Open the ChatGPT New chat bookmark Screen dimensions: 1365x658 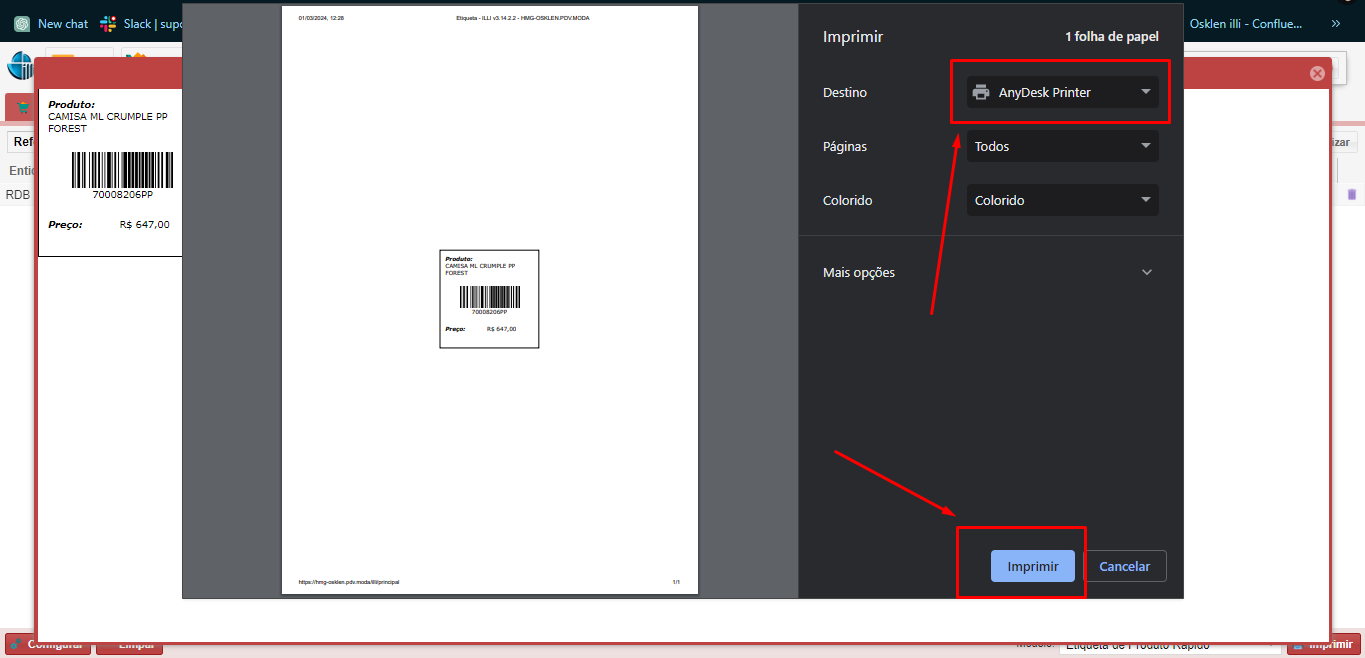(x=51, y=23)
